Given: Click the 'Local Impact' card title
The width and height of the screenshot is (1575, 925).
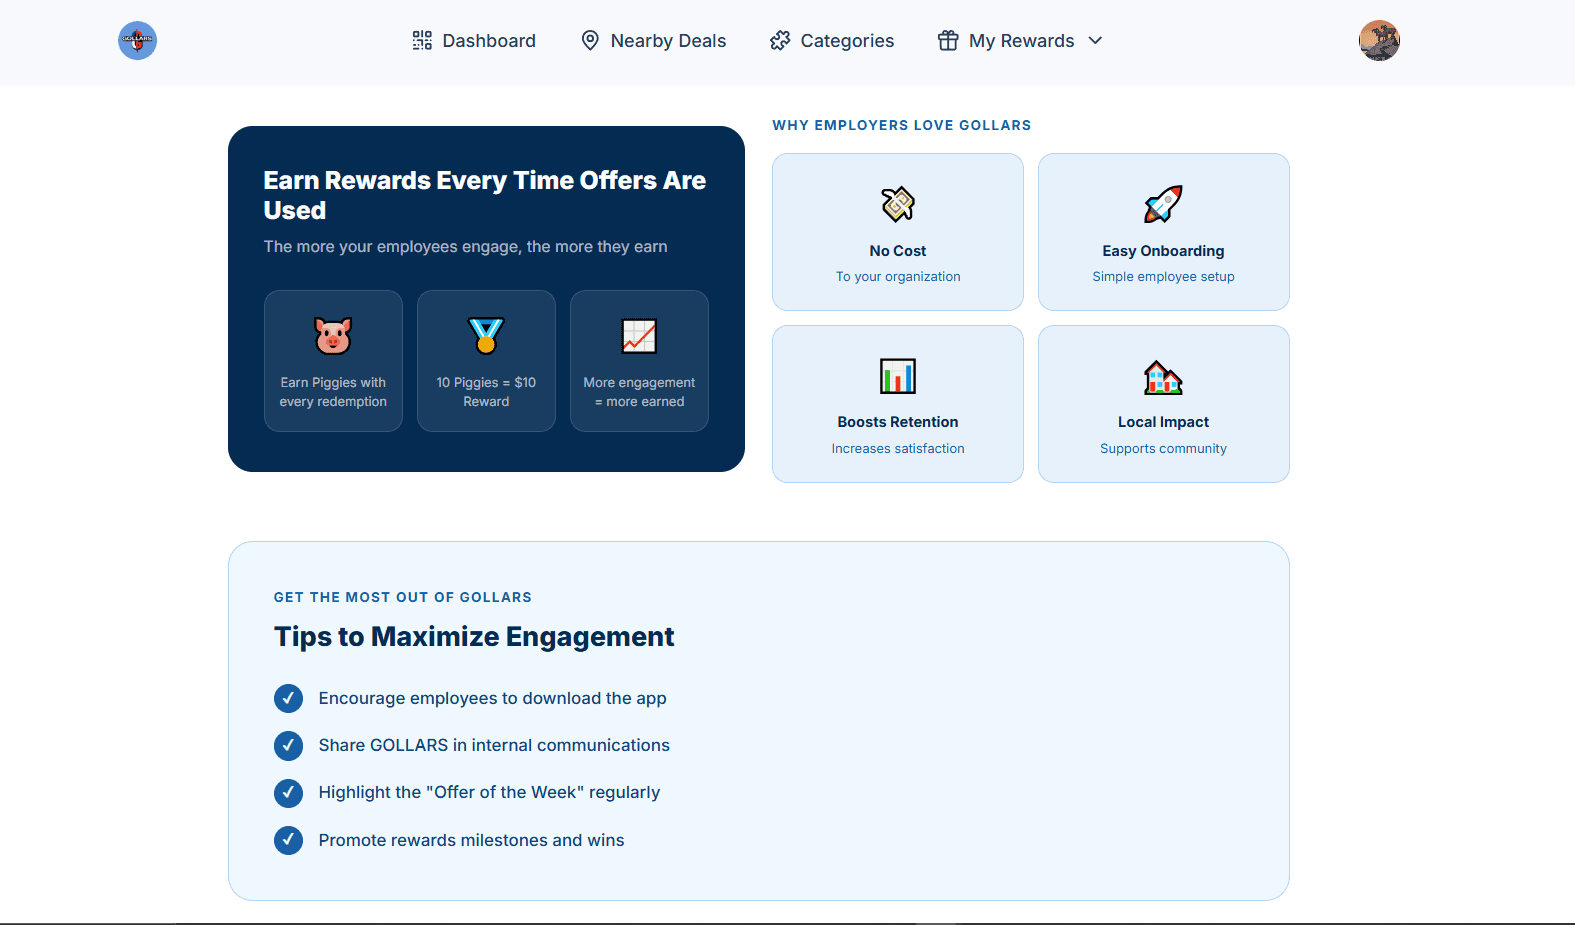Looking at the screenshot, I should [1163, 422].
